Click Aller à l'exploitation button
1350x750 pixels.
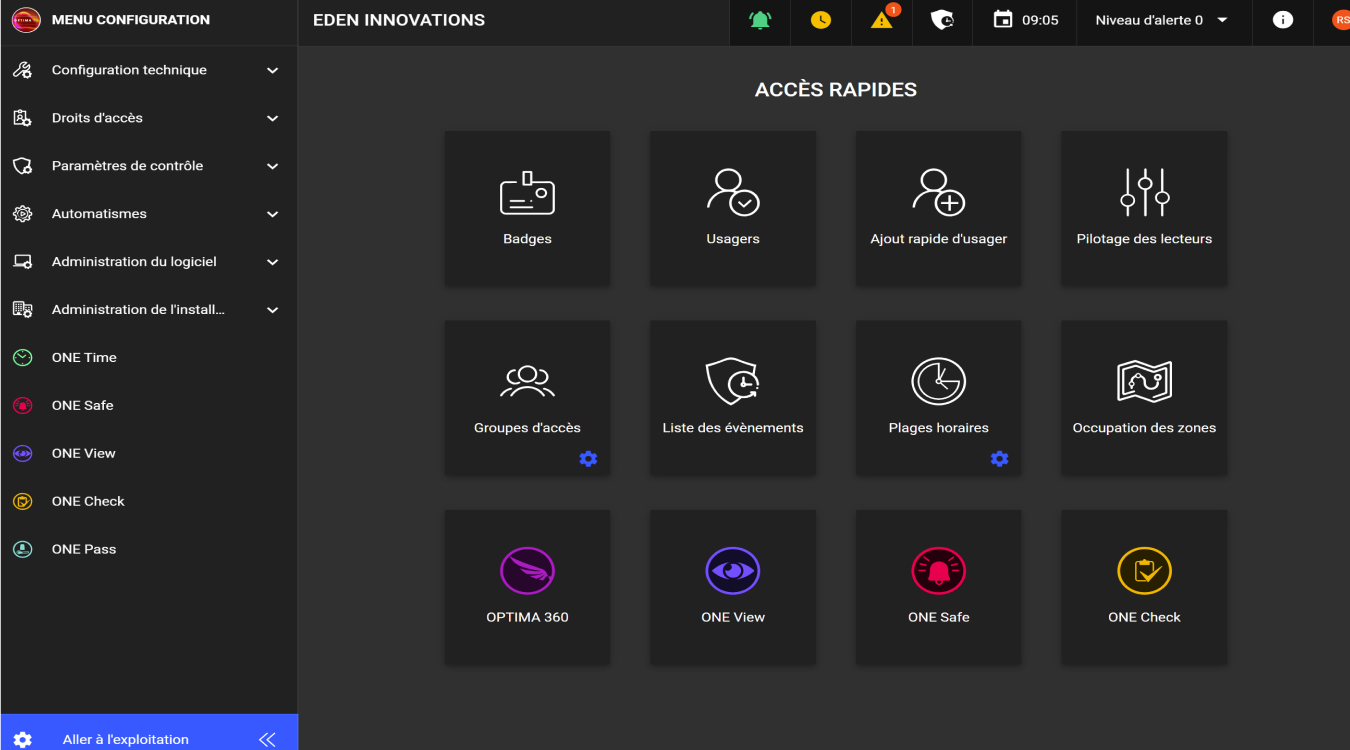[x=125, y=739]
